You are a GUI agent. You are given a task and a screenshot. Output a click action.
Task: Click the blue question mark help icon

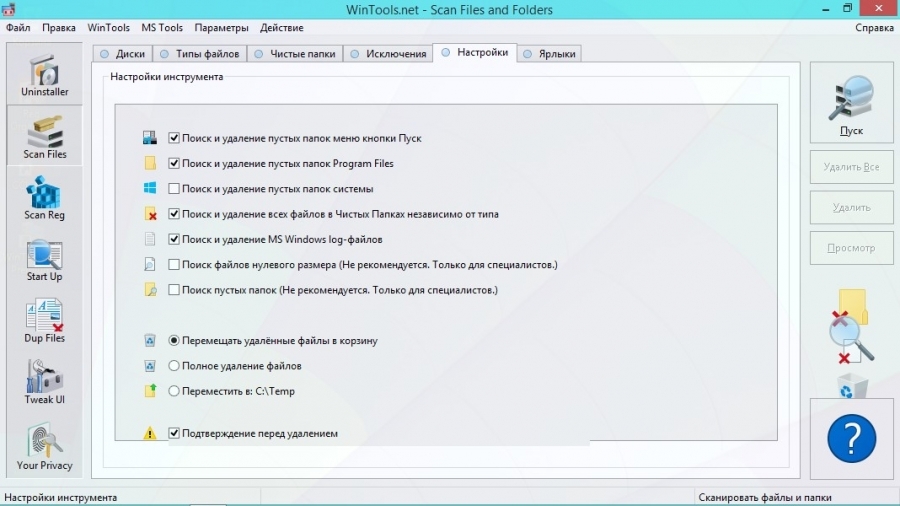(851, 438)
